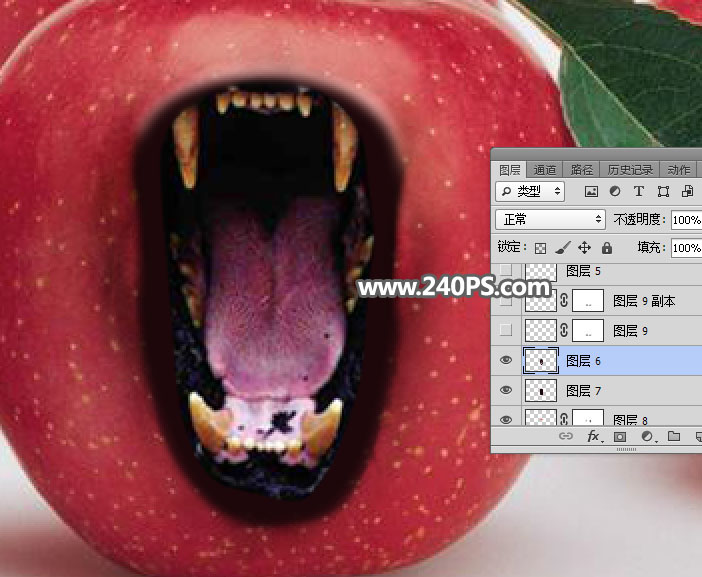
Task: Filter layers by smart objects icon
Action: click(687, 192)
